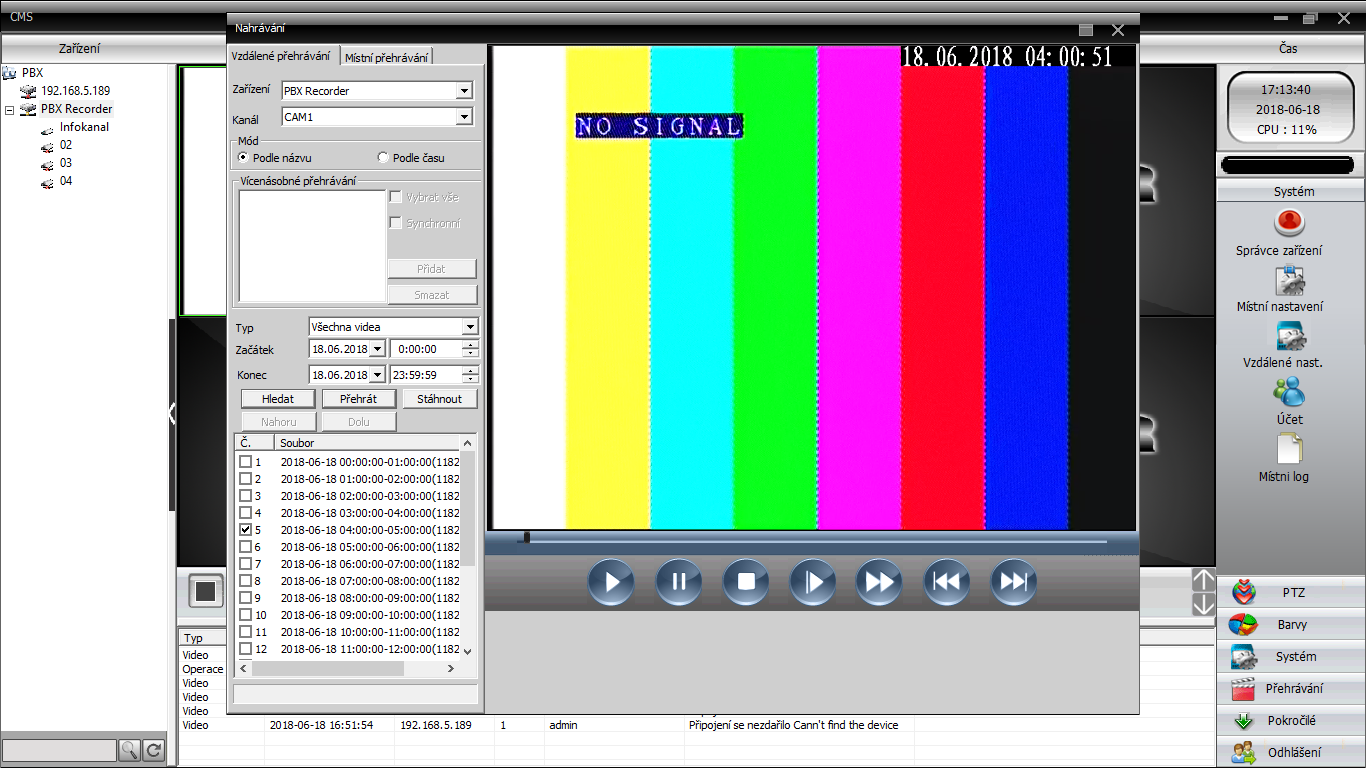Open the Přehrávání panel item
The image size is (1366, 768).
[x=1291, y=689]
